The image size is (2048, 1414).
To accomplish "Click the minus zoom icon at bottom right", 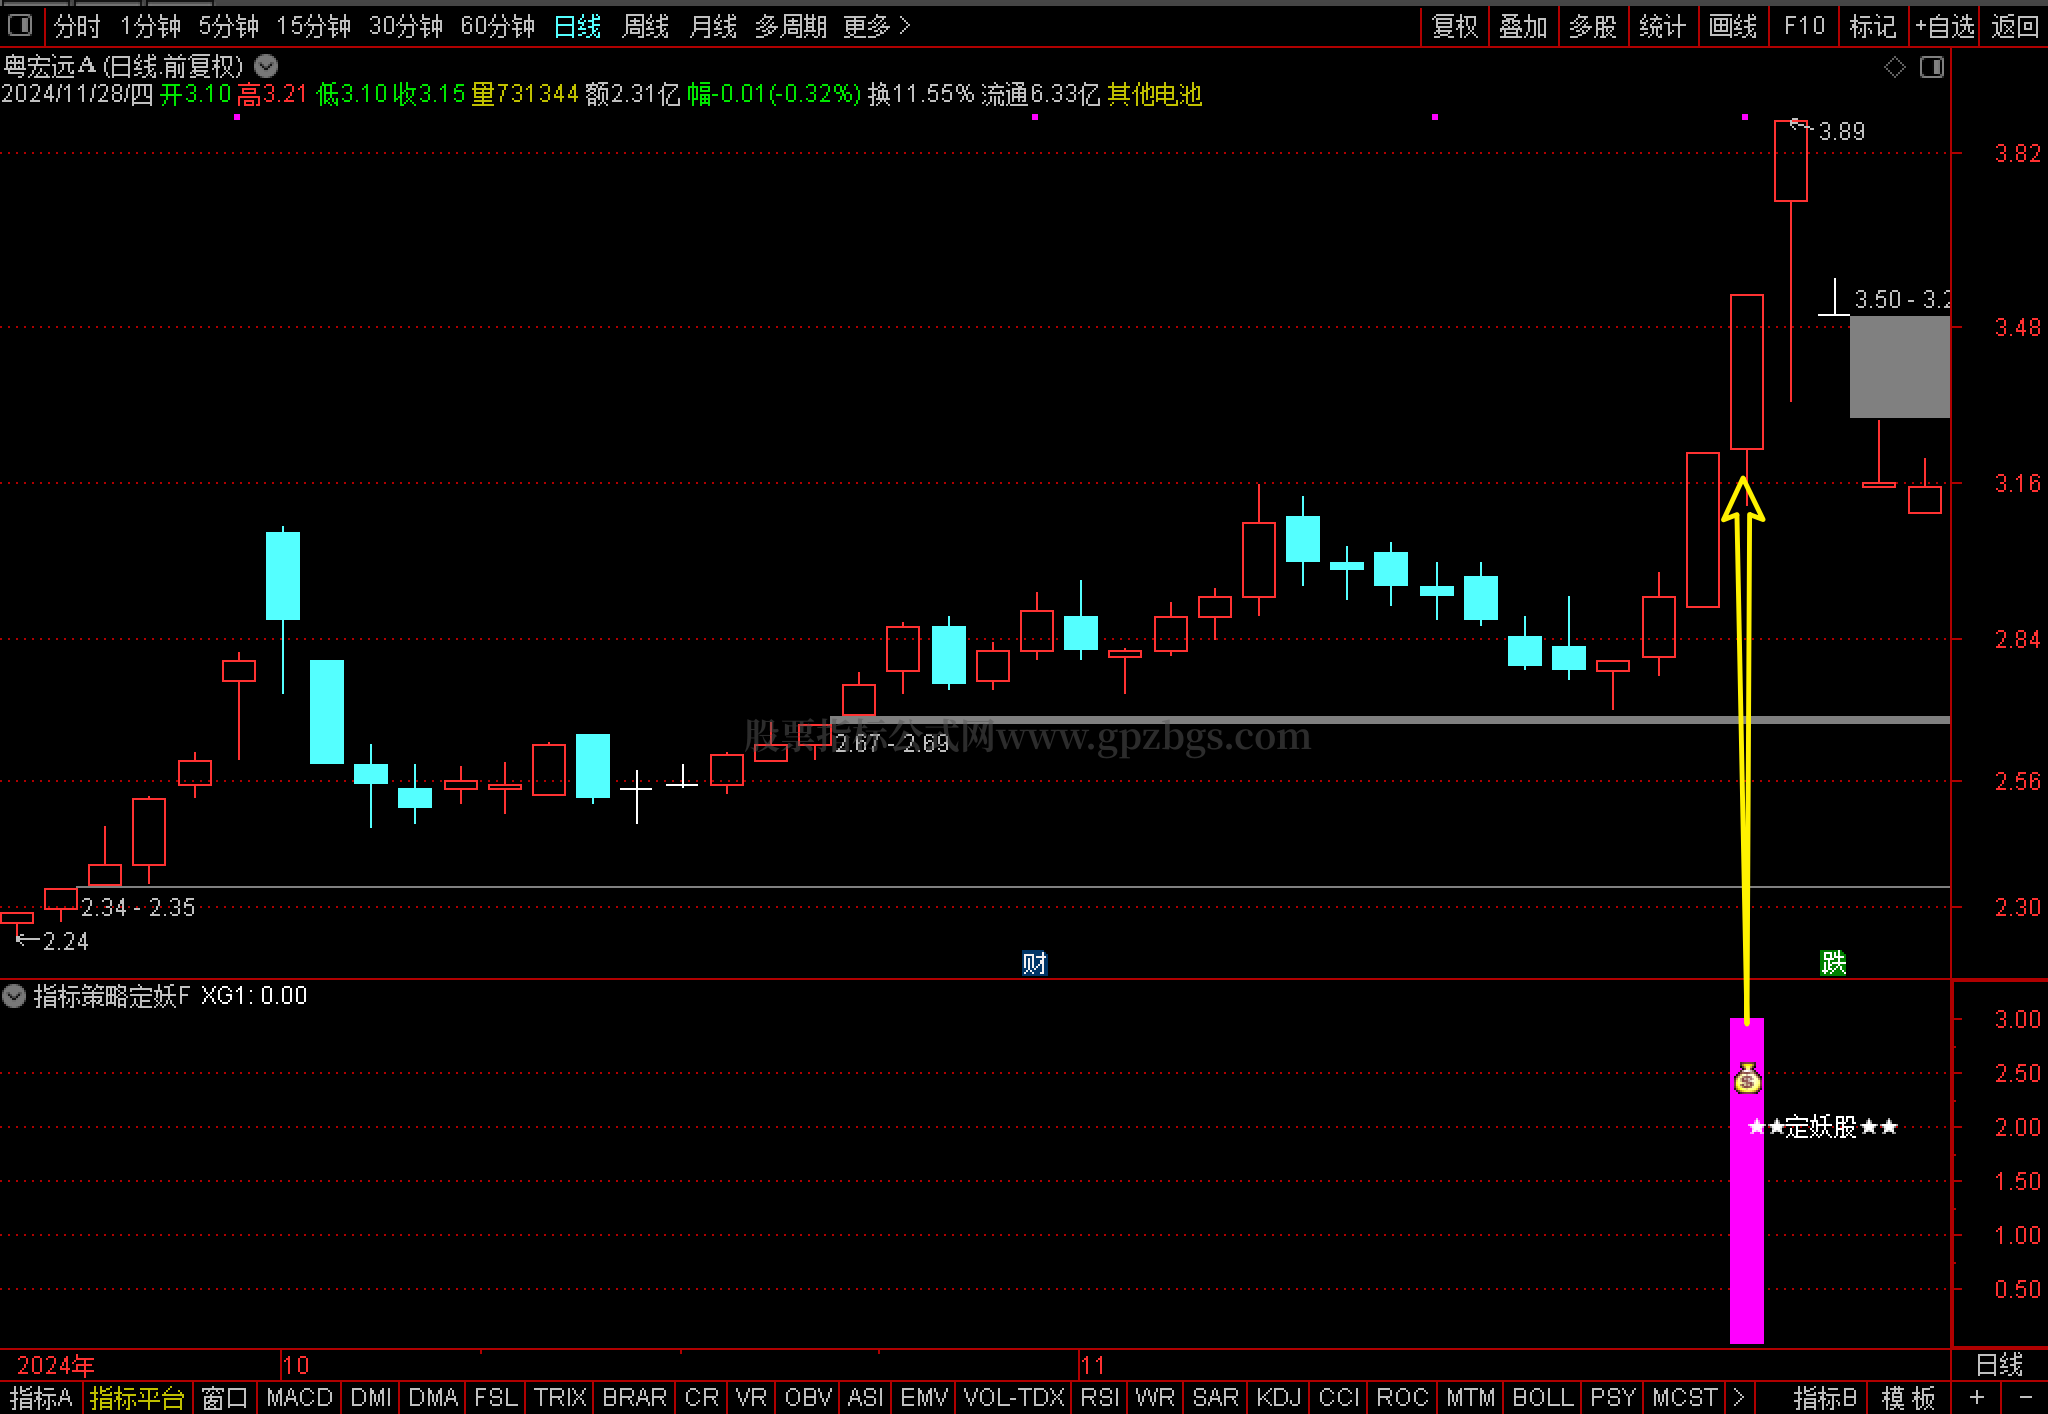I will click(2025, 1397).
